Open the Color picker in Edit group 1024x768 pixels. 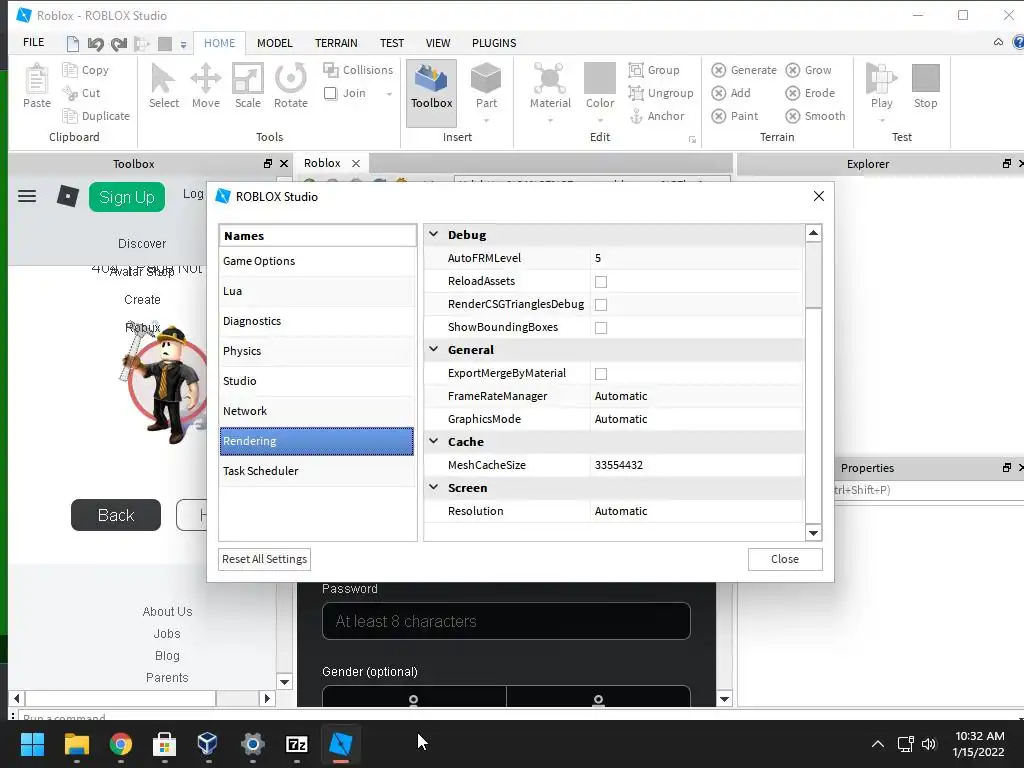tap(600, 78)
